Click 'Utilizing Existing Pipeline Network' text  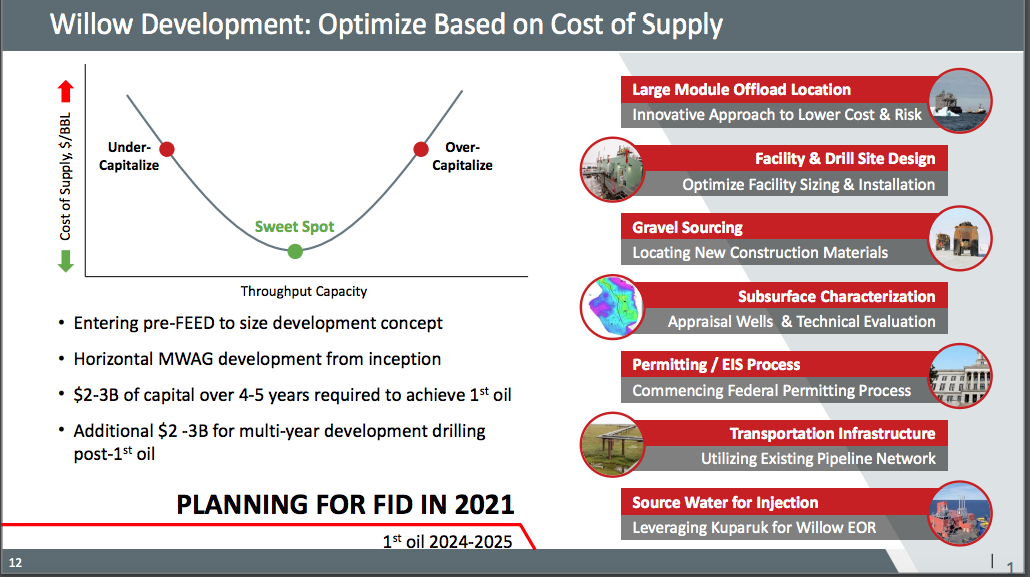(818, 459)
